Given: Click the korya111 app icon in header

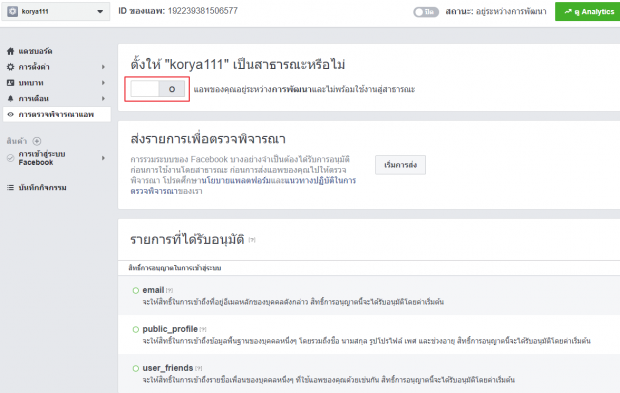Looking at the screenshot, I should (13, 11).
